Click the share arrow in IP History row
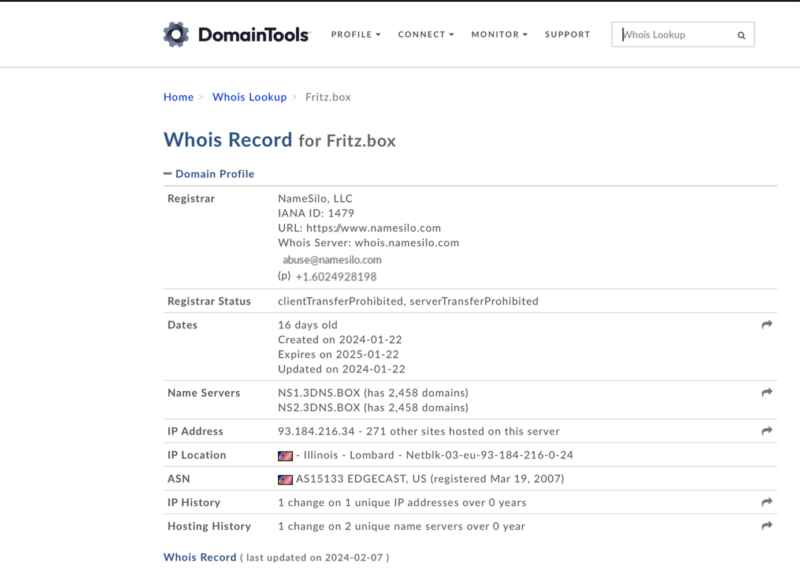This screenshot has height=568, width=800. pos(767,502)
